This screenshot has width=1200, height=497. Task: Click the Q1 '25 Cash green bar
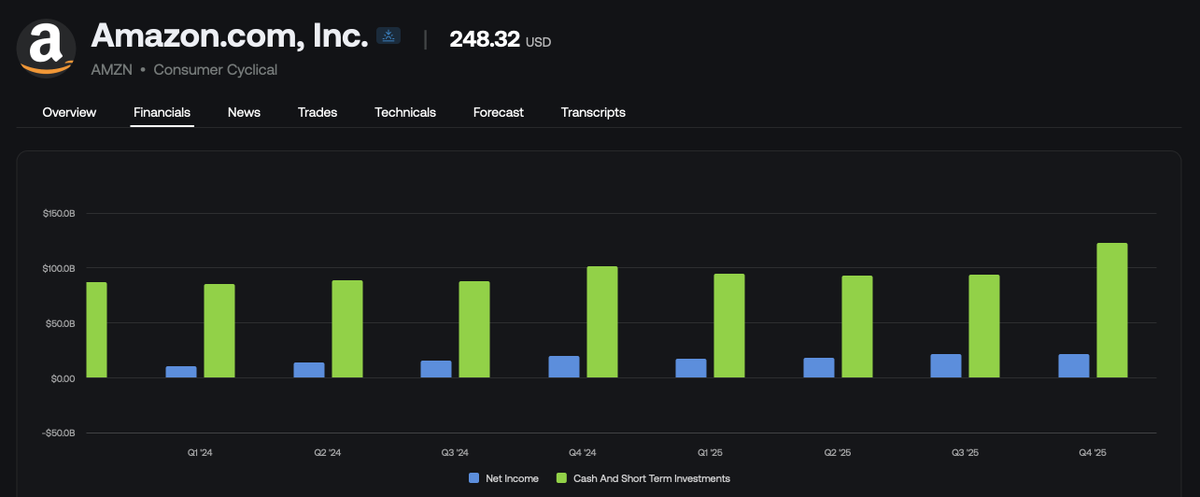[x=729, y=326]
